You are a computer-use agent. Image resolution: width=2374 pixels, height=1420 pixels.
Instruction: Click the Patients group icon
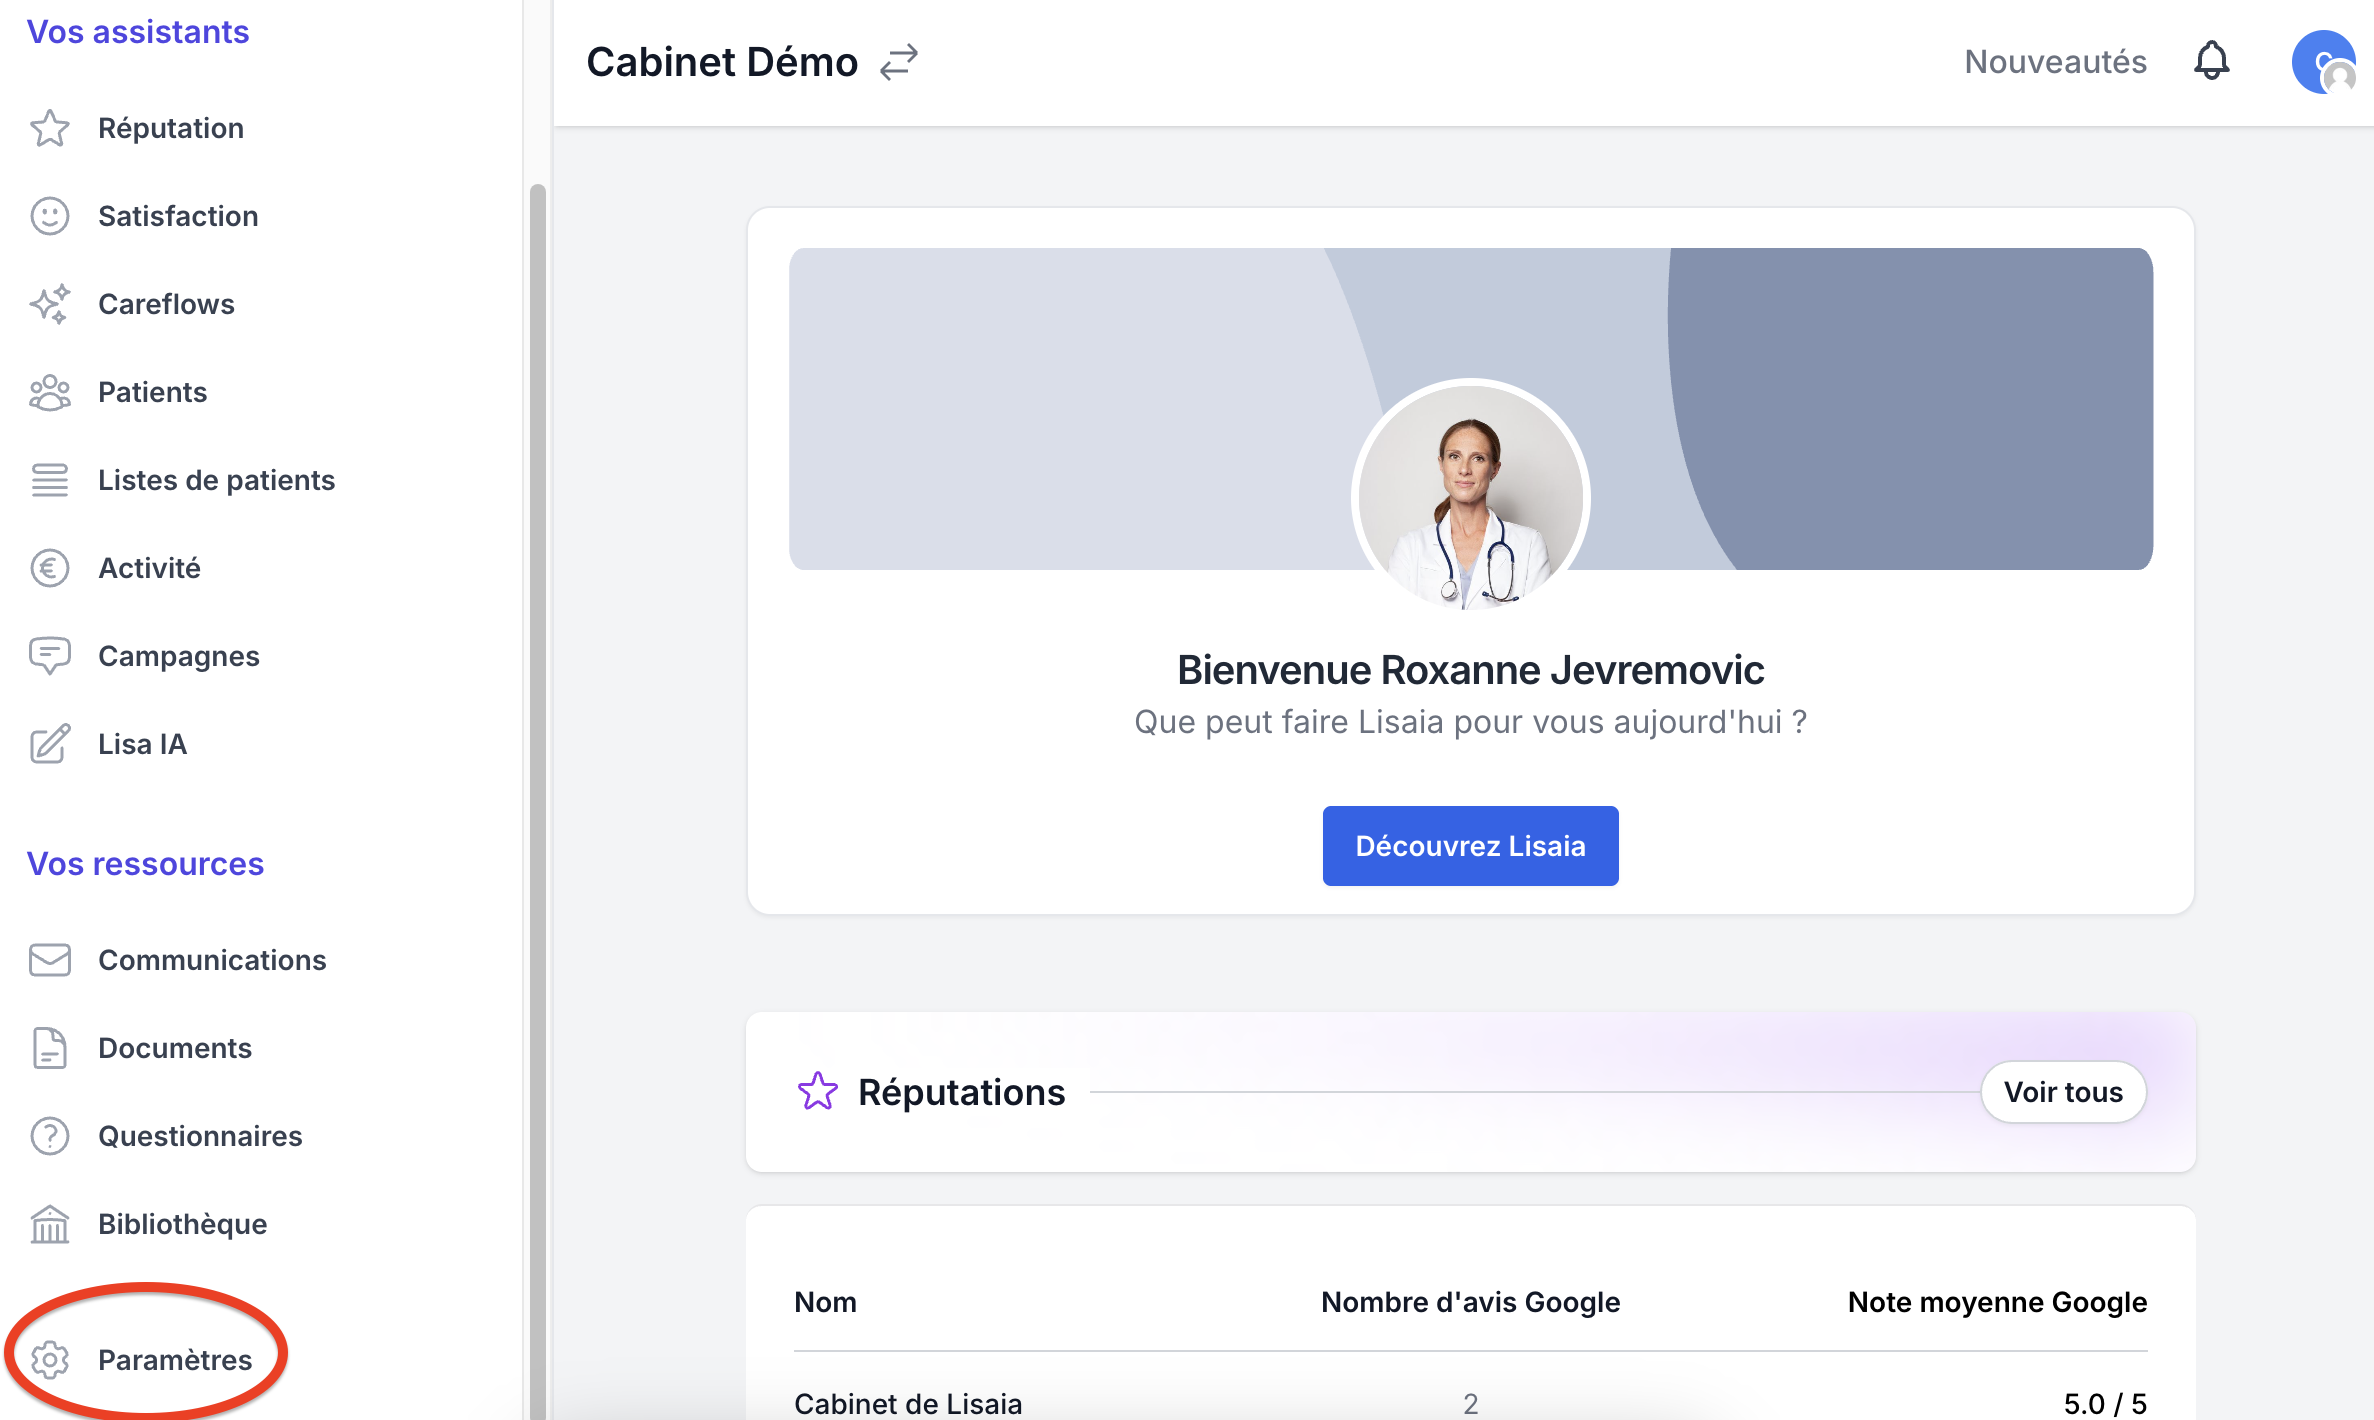(x=49, y=392)
